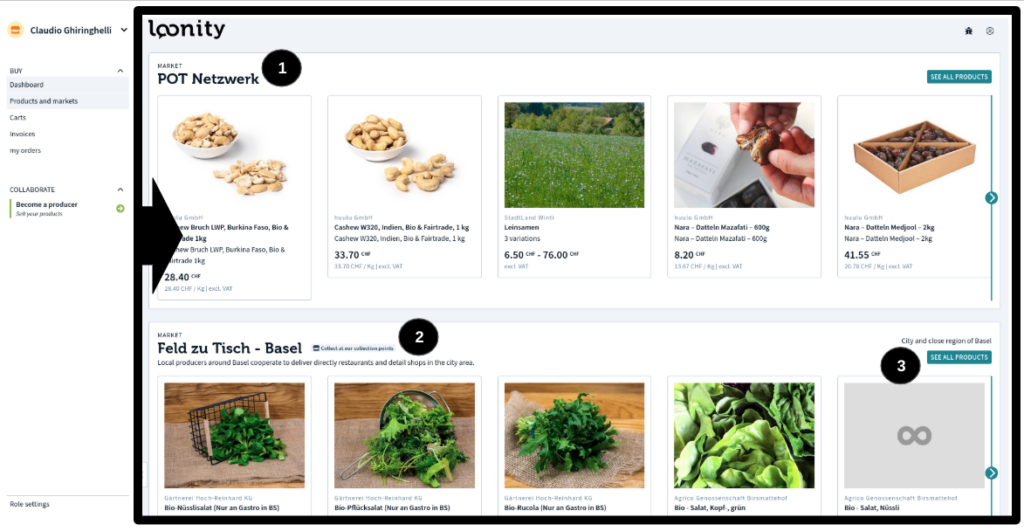The width and height of the screenshot is (1024, 531).
Task: Click the green arrow beside Become a producer
Action: click(x=120, y=208)
